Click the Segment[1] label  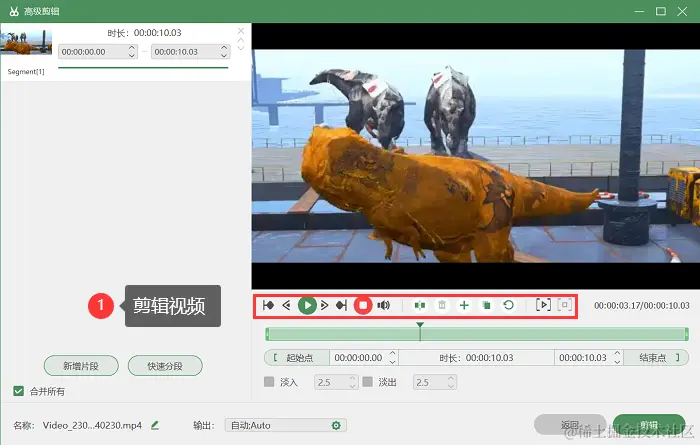point(26,71)
